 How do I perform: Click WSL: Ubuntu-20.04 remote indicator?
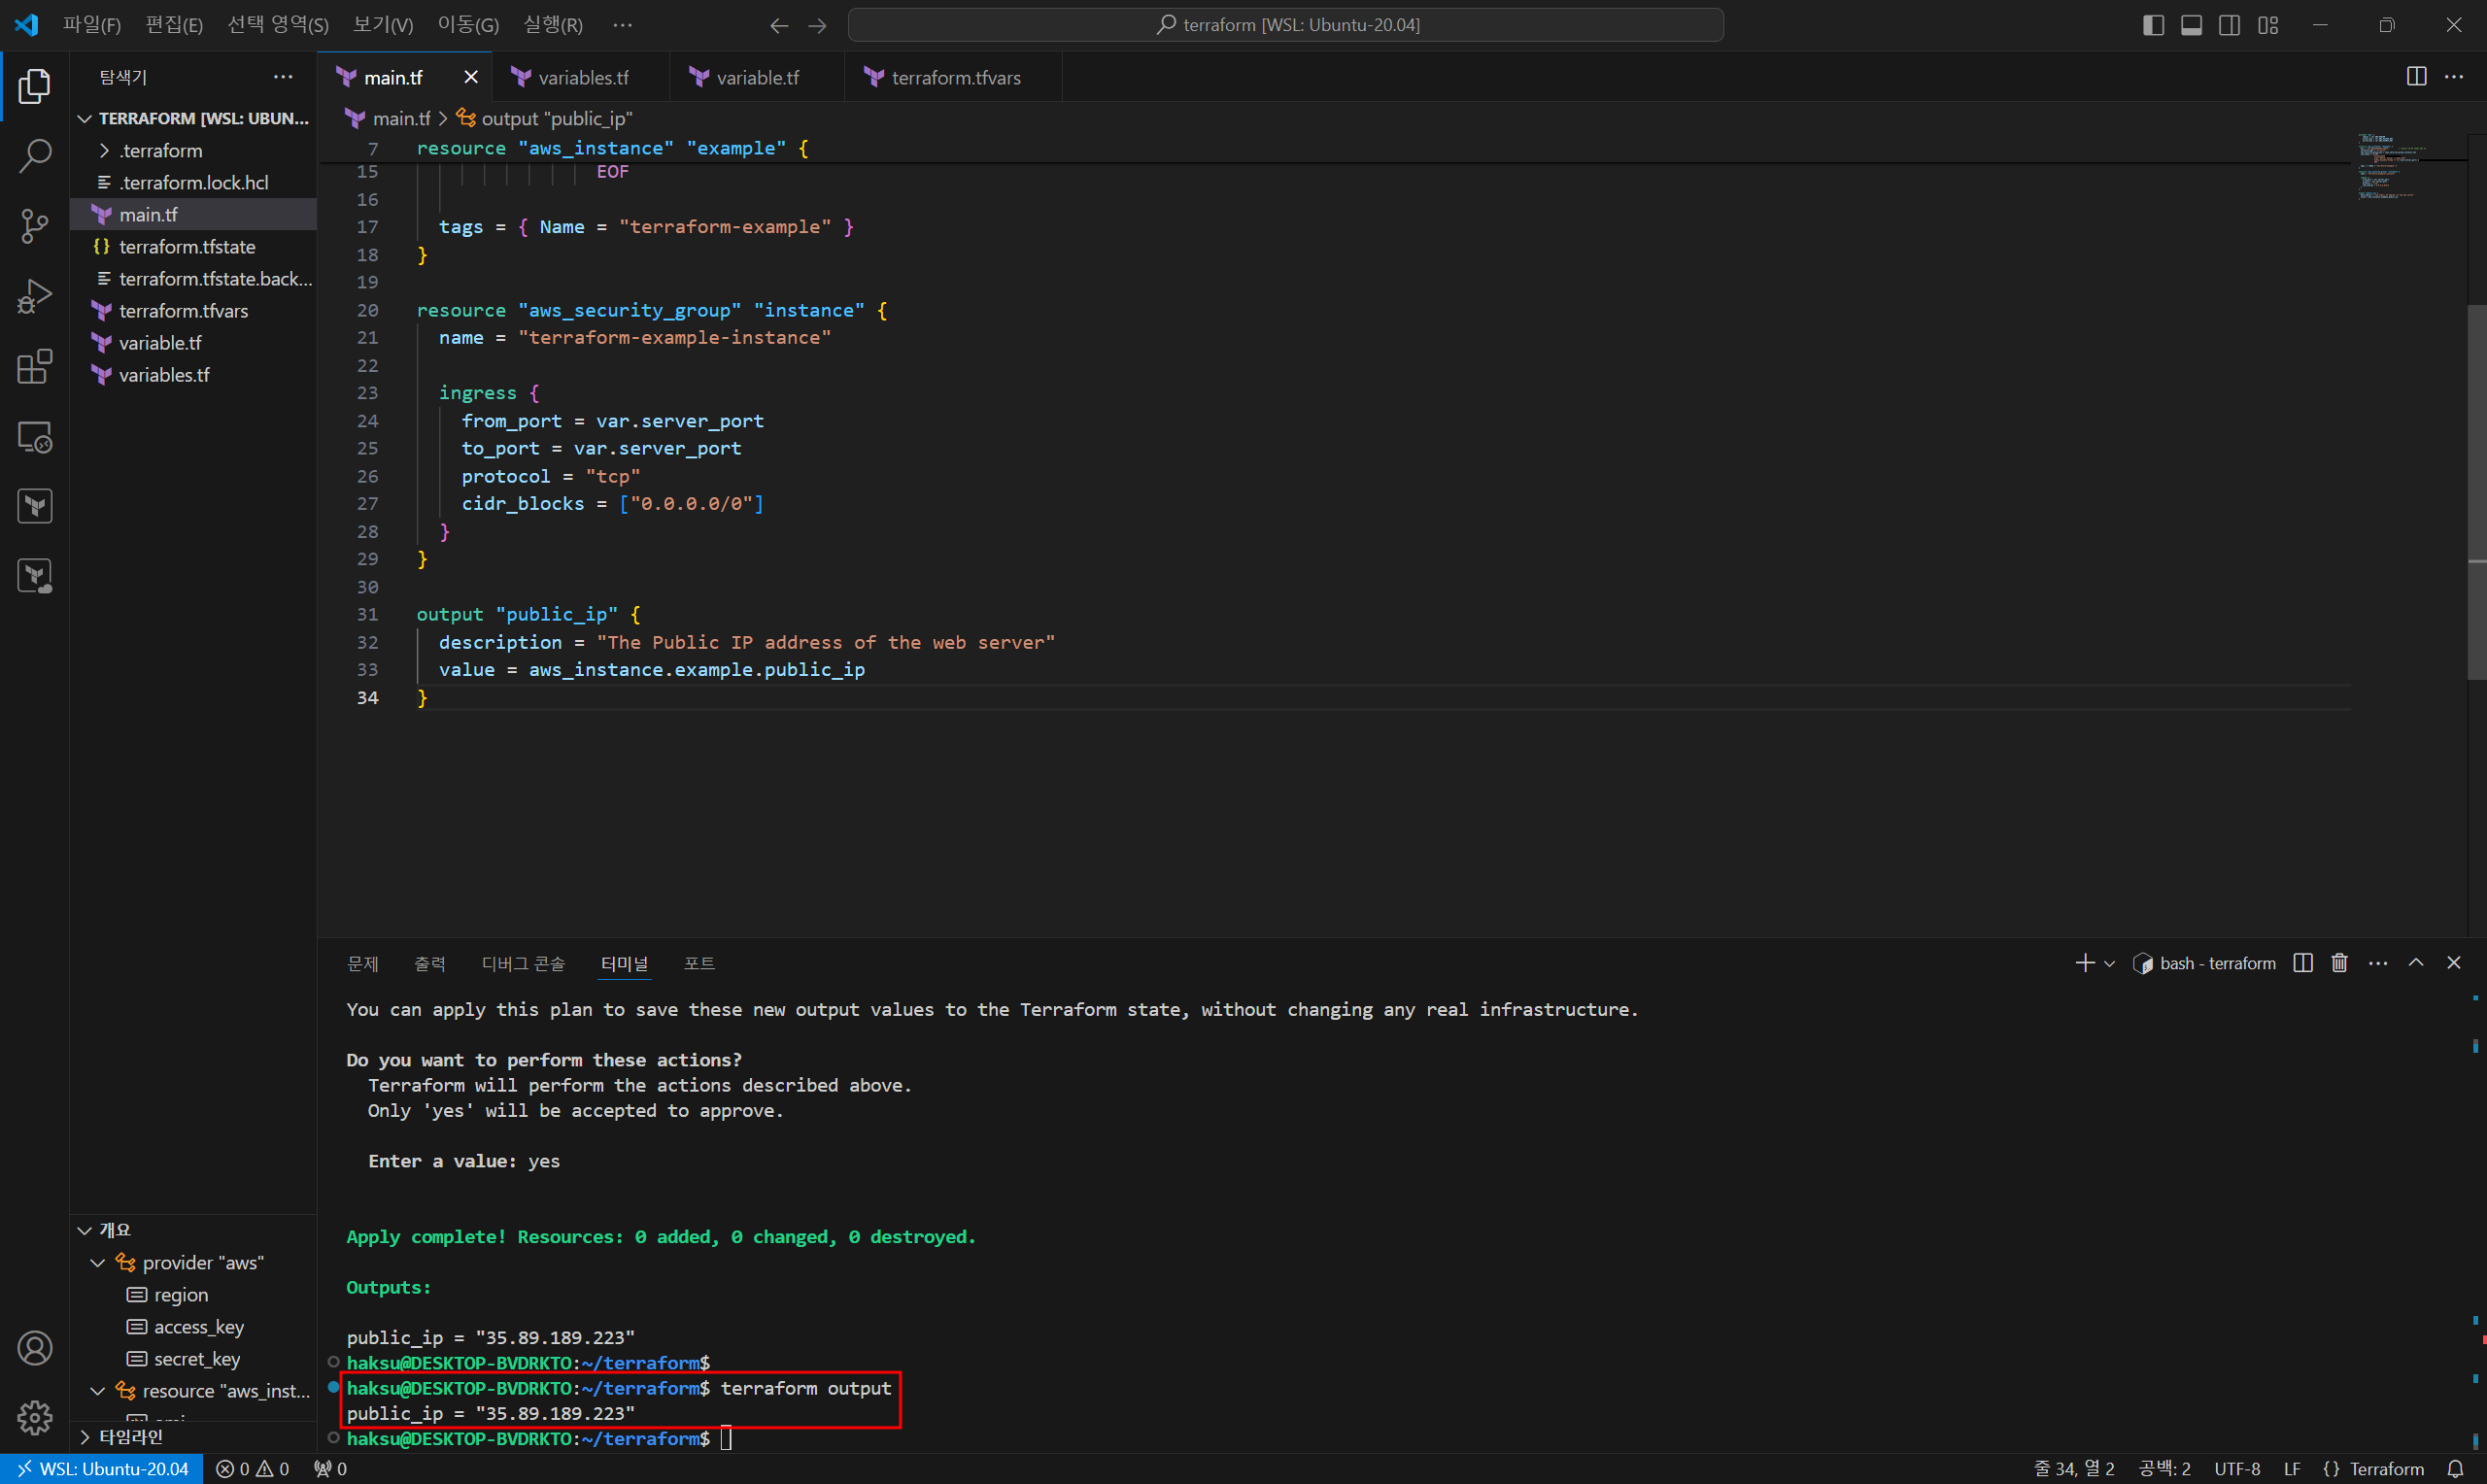102,1469
